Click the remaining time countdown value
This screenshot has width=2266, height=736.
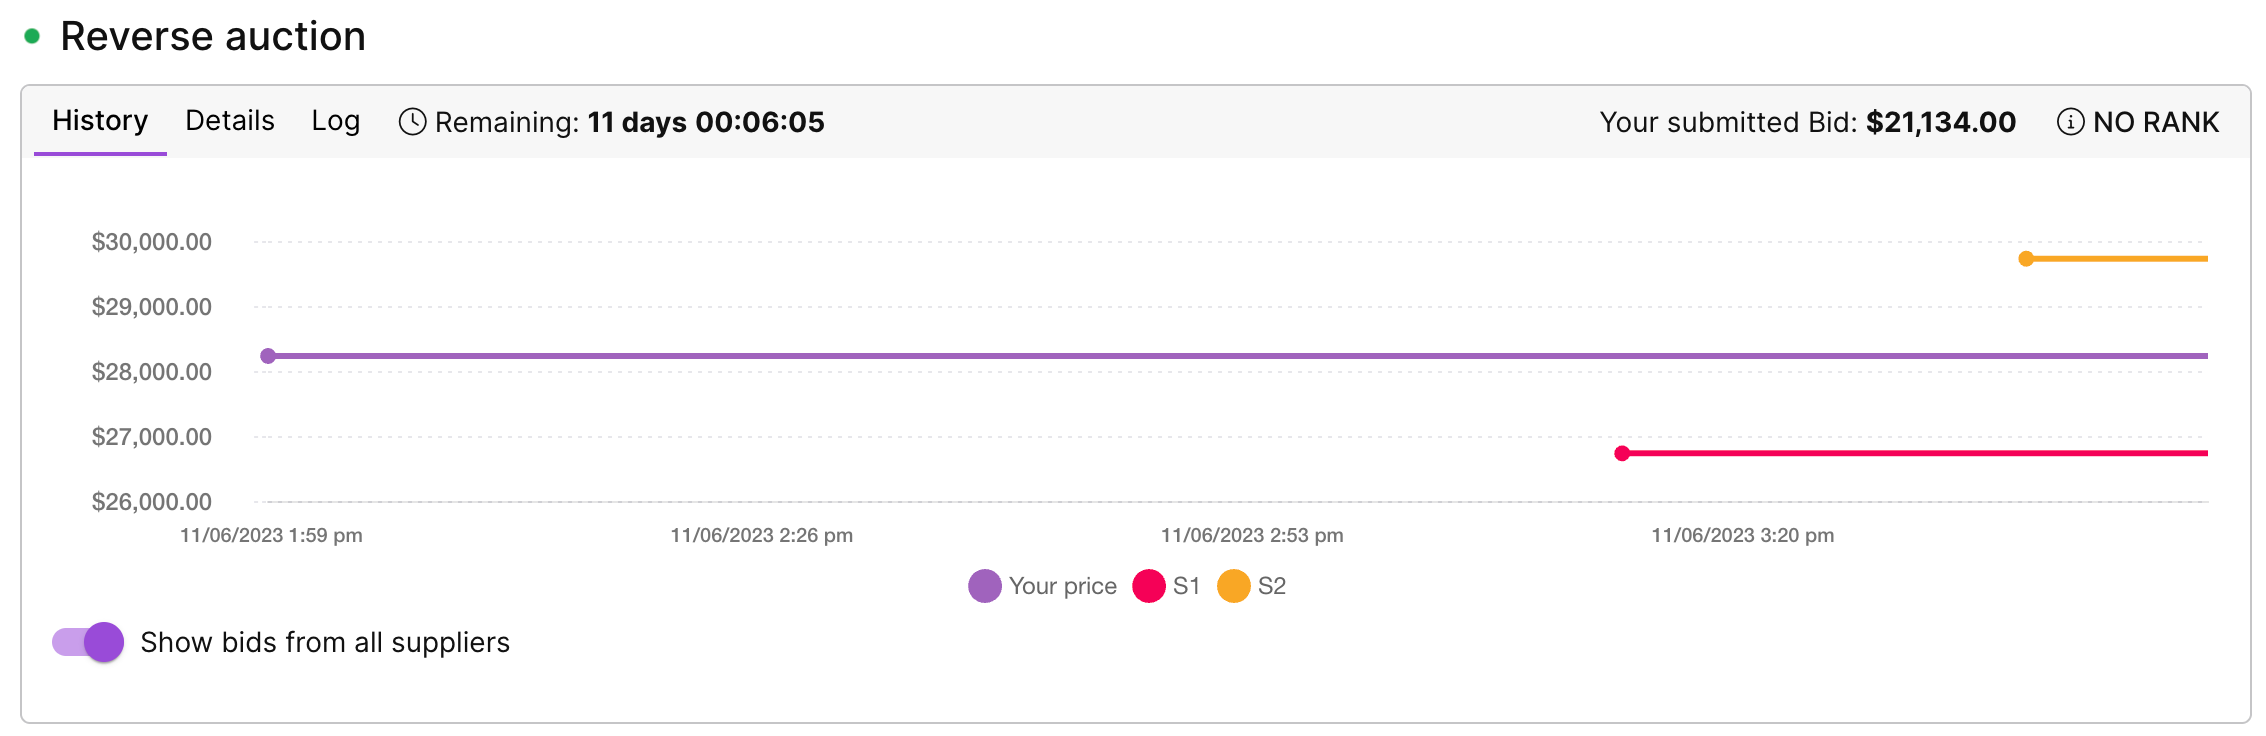706,122
